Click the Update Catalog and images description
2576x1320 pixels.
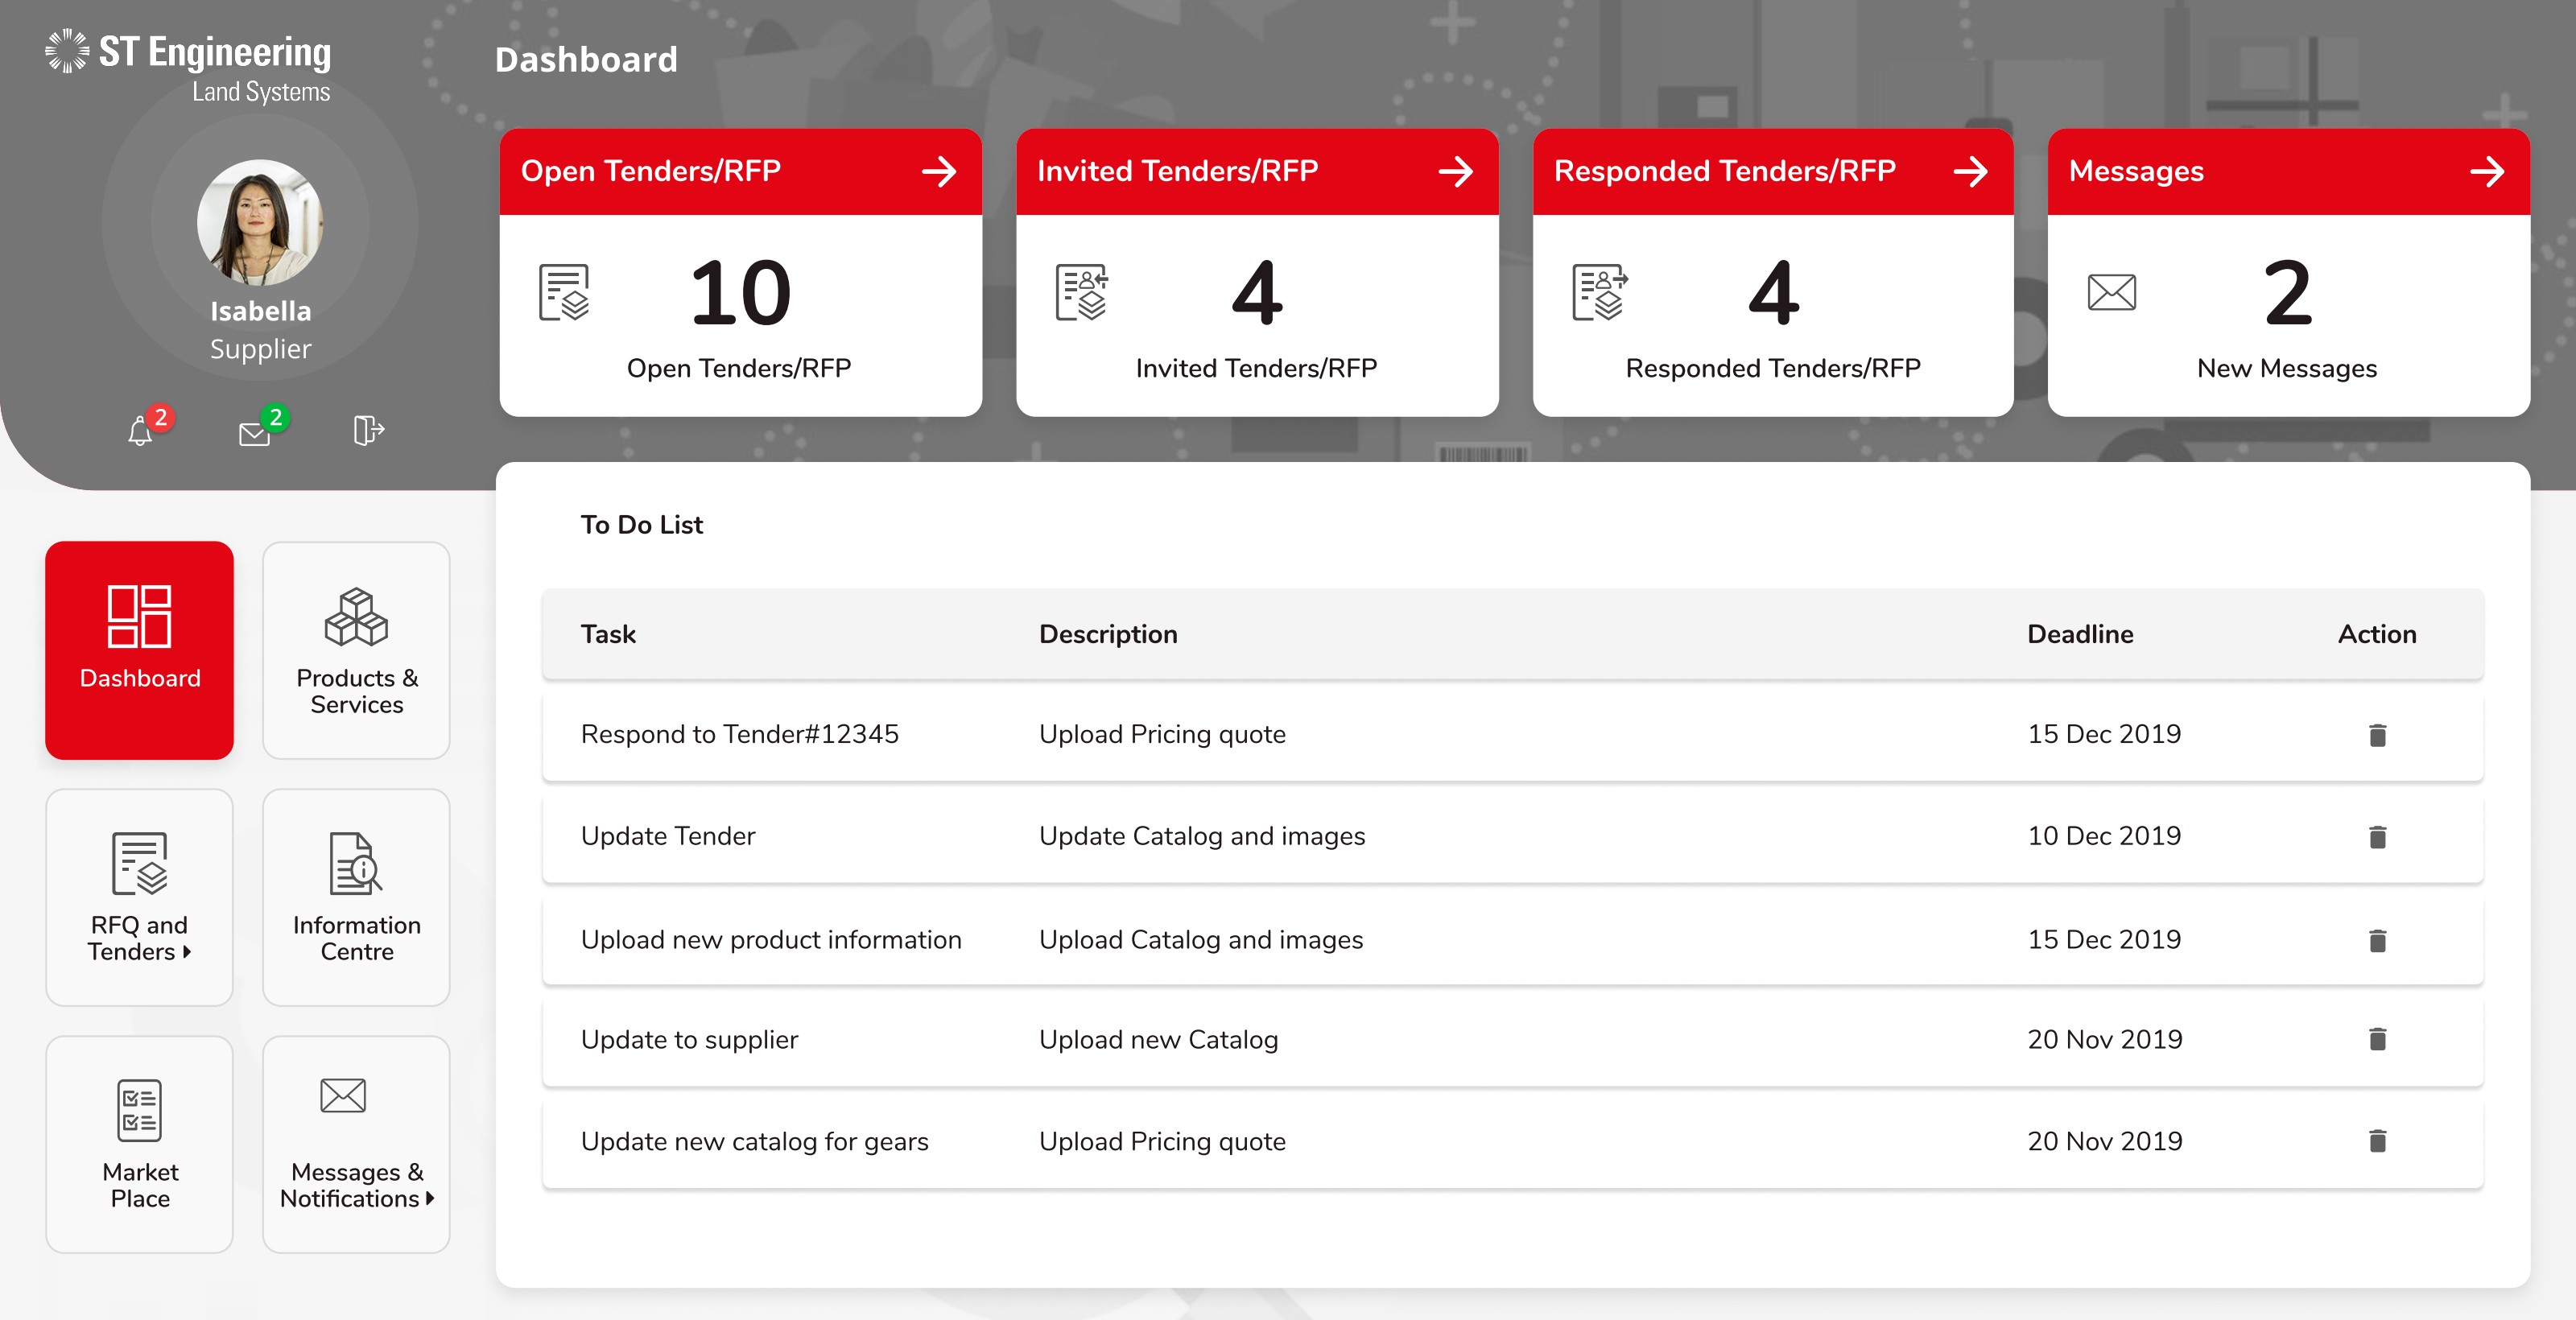[1202, 836]
